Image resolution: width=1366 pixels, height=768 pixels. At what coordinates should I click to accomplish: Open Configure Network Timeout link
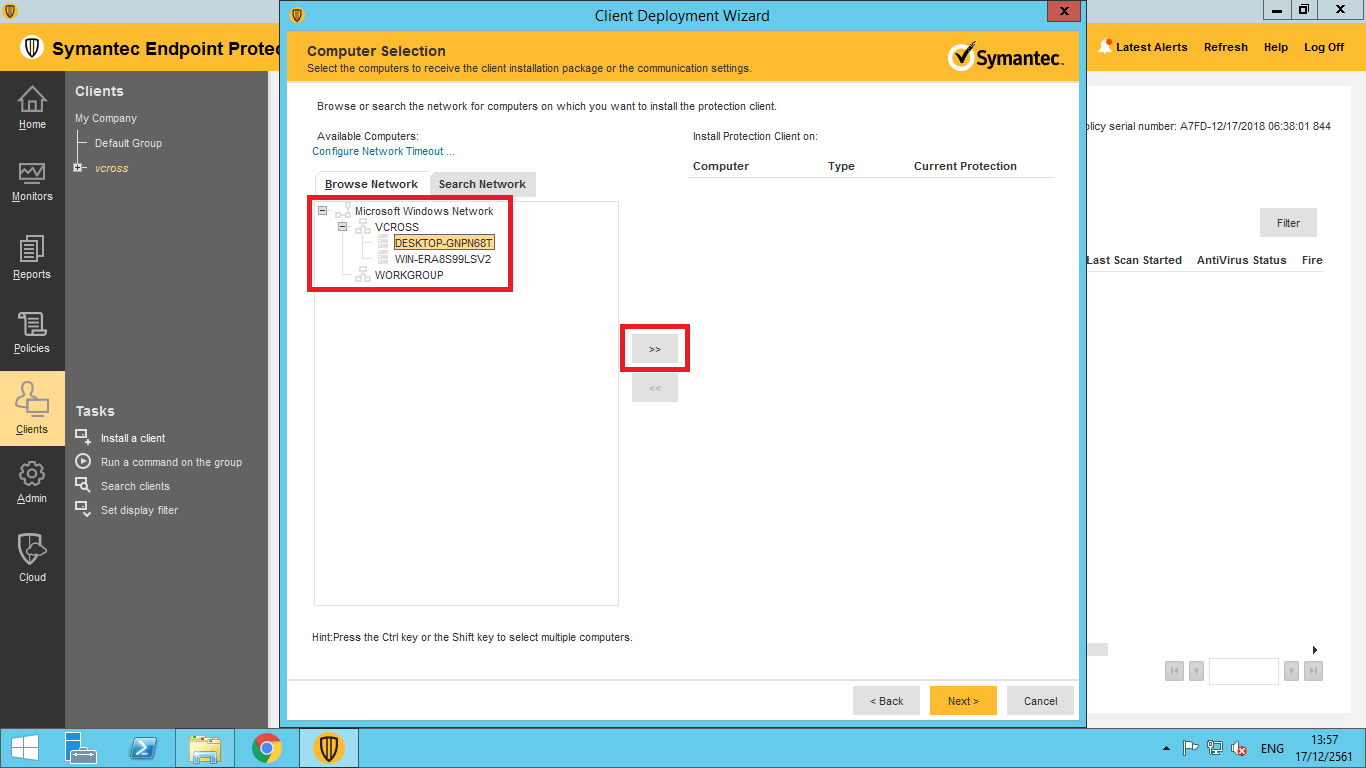pos(383,151)
